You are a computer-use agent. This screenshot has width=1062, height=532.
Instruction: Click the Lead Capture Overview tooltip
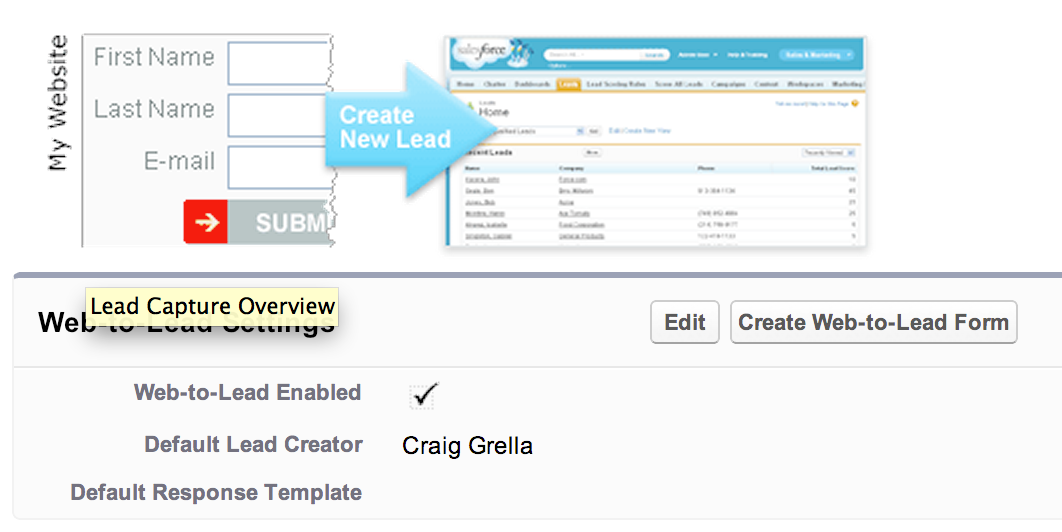point(212,306)
